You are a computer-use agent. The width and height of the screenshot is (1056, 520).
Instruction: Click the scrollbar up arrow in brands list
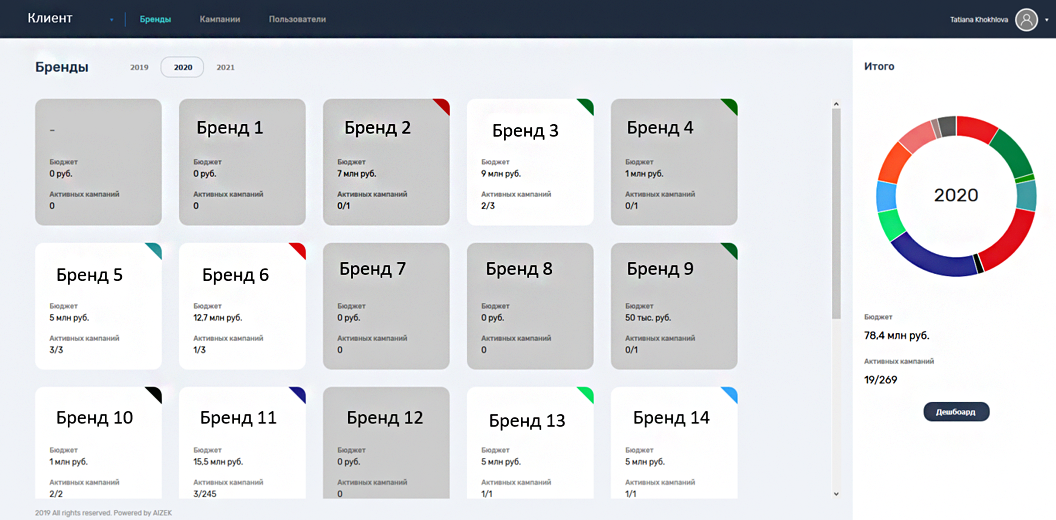coord(836,103)
